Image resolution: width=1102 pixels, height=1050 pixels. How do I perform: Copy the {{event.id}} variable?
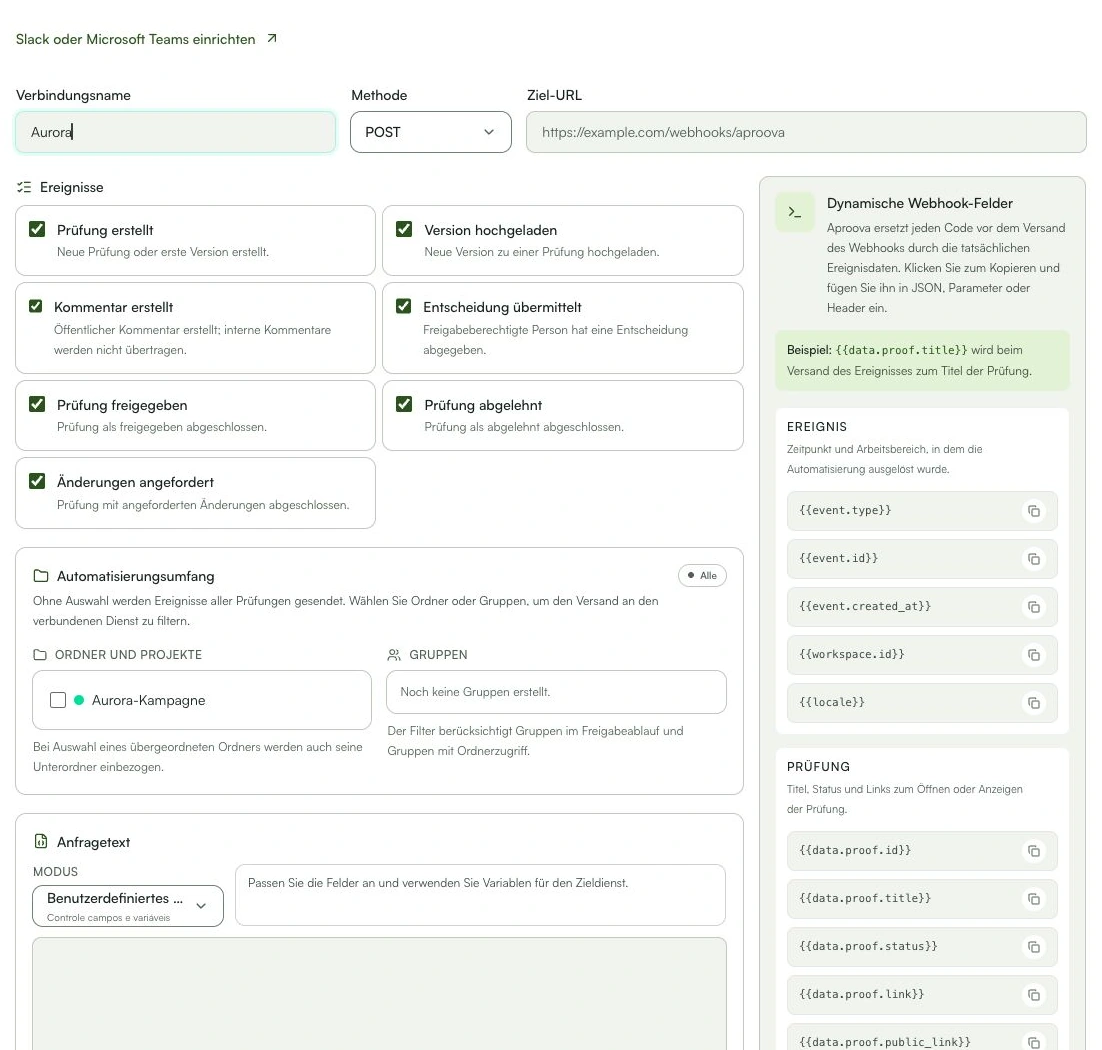click(1033, 559)
